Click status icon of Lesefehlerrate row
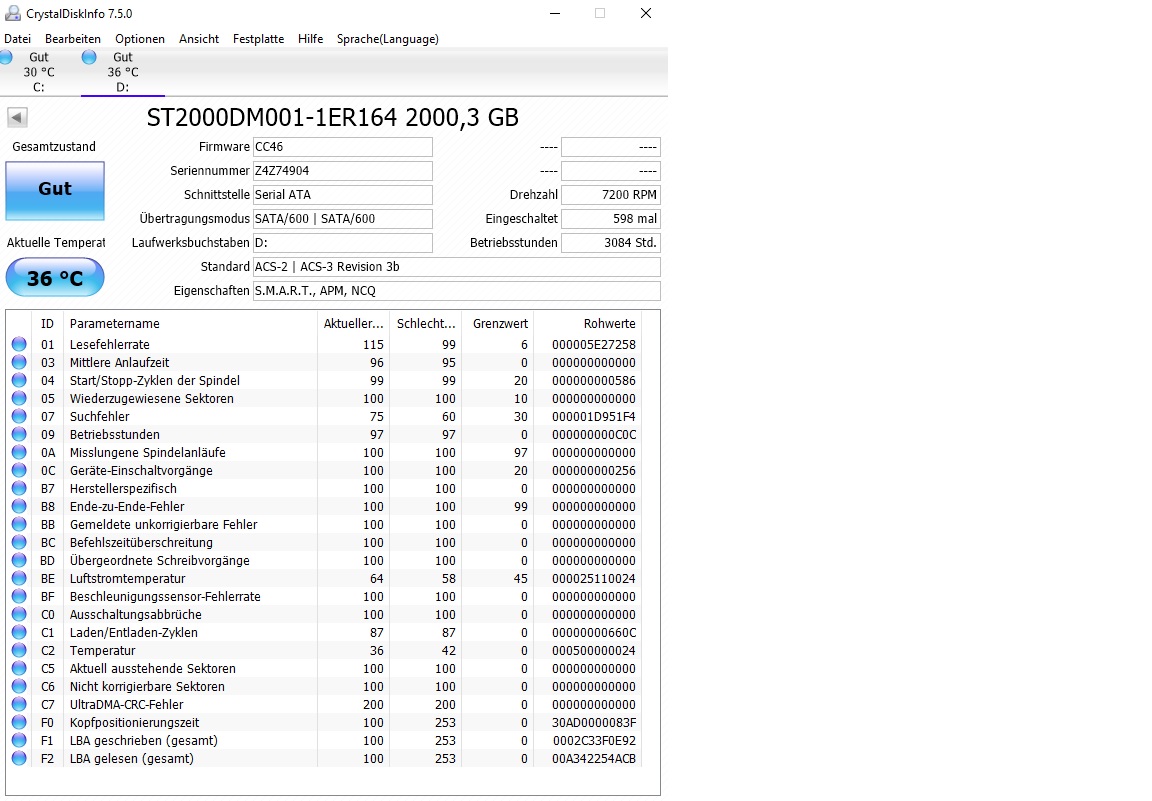This screenshot has height=801, width=1152. pyautogui.click(x=19, y=344)
